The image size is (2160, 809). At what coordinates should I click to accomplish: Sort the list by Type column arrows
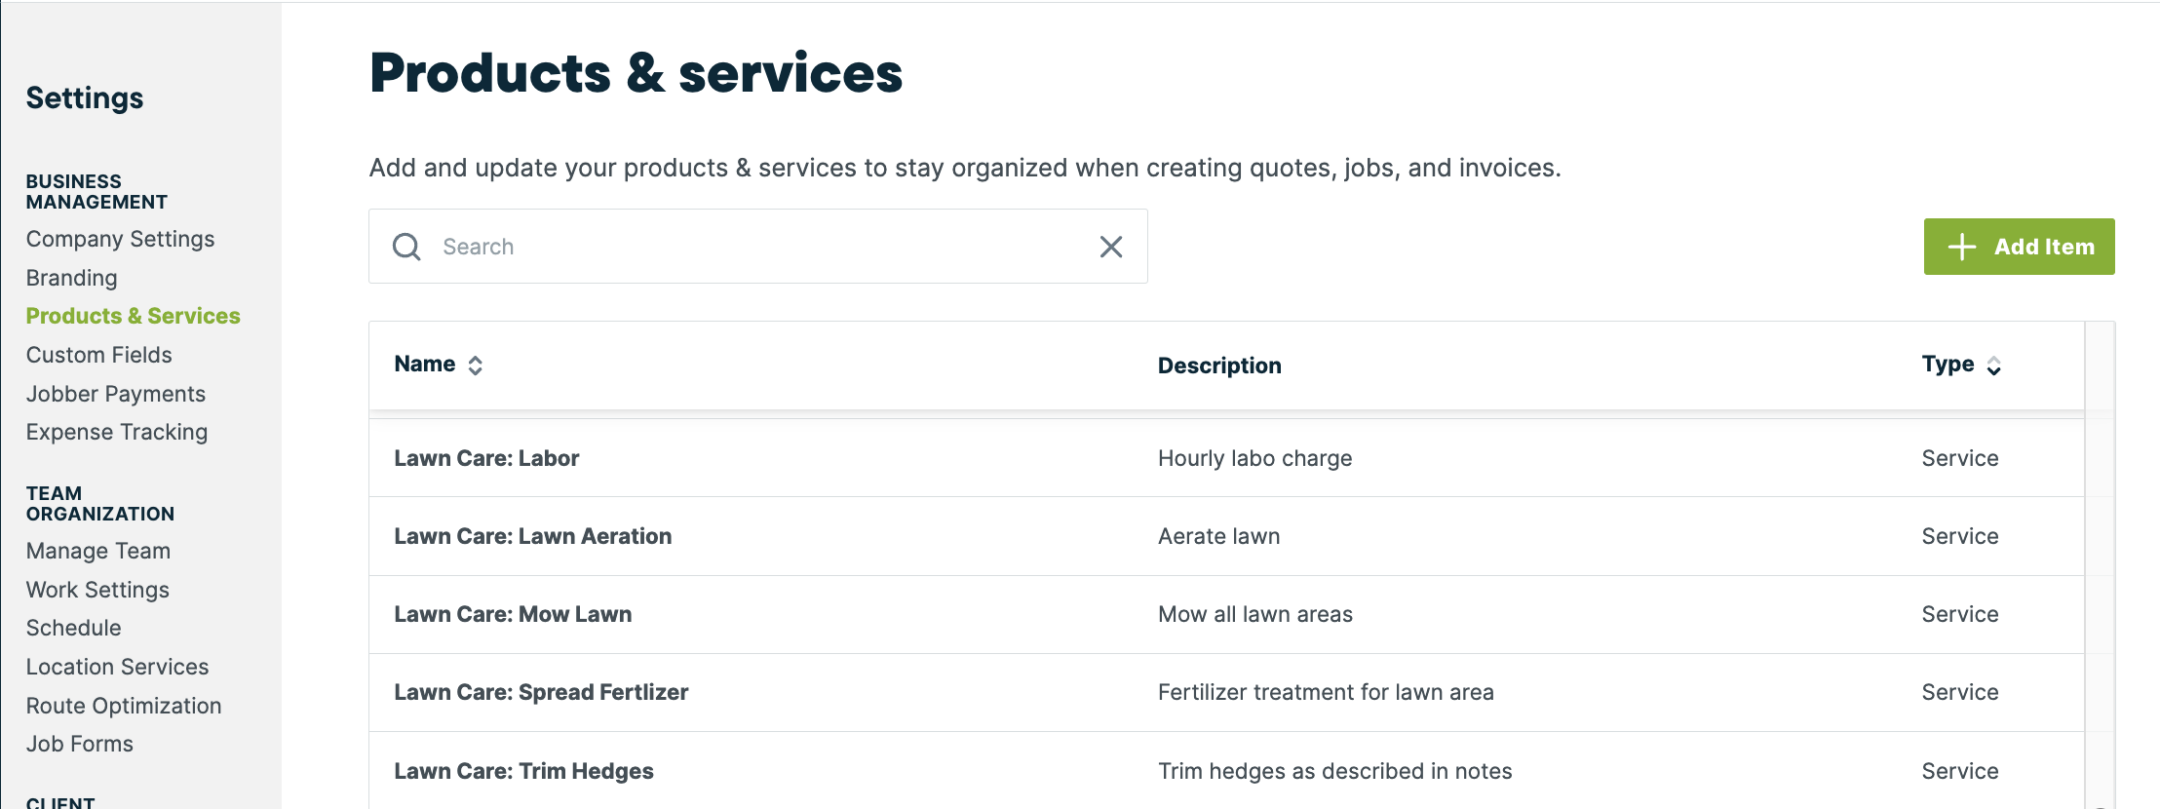(x=1993, y=366)
